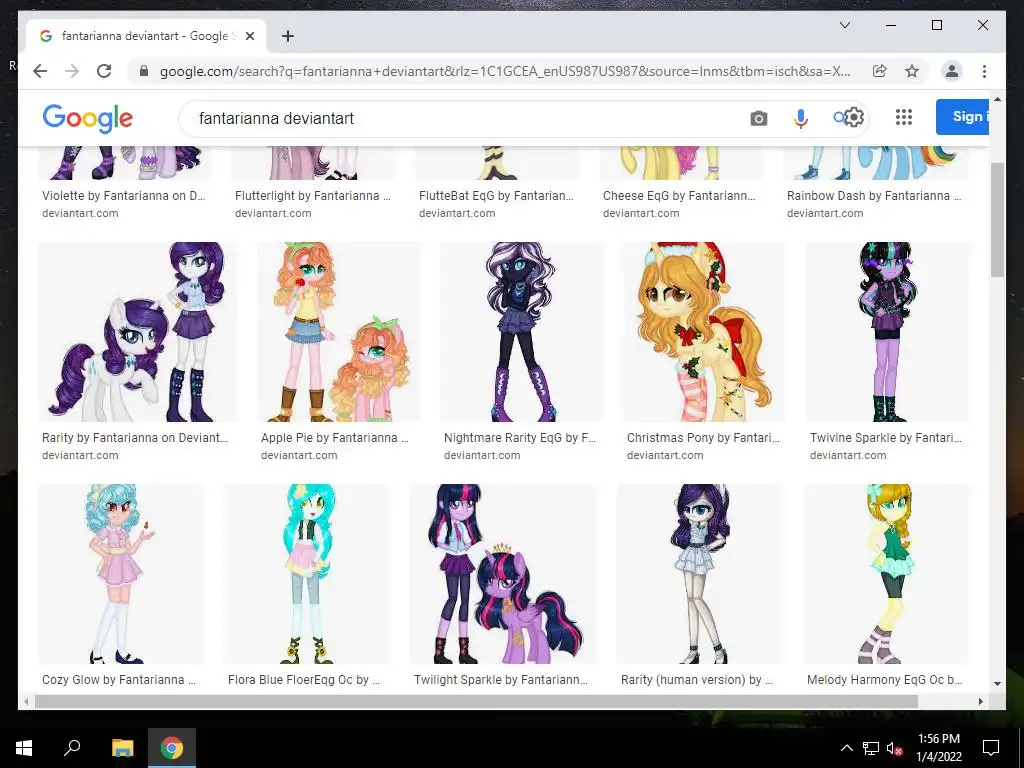Start voice search with microphone
This screenshot has height=768, width=1024.
coord(801,118)
